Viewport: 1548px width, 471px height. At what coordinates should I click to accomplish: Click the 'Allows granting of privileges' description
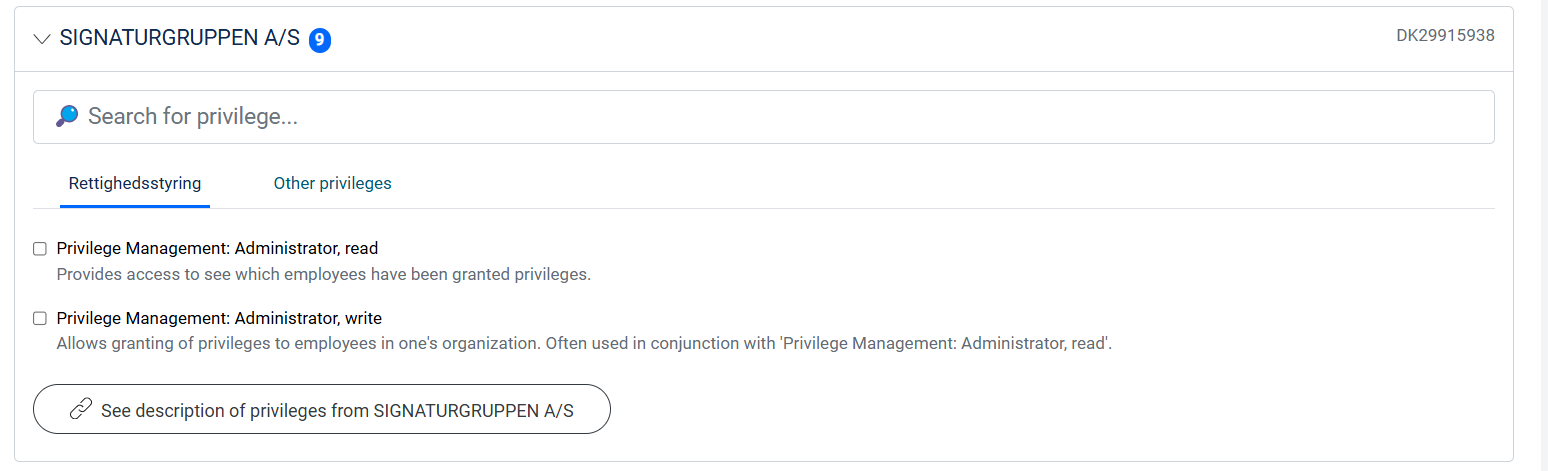click(584, 343)
